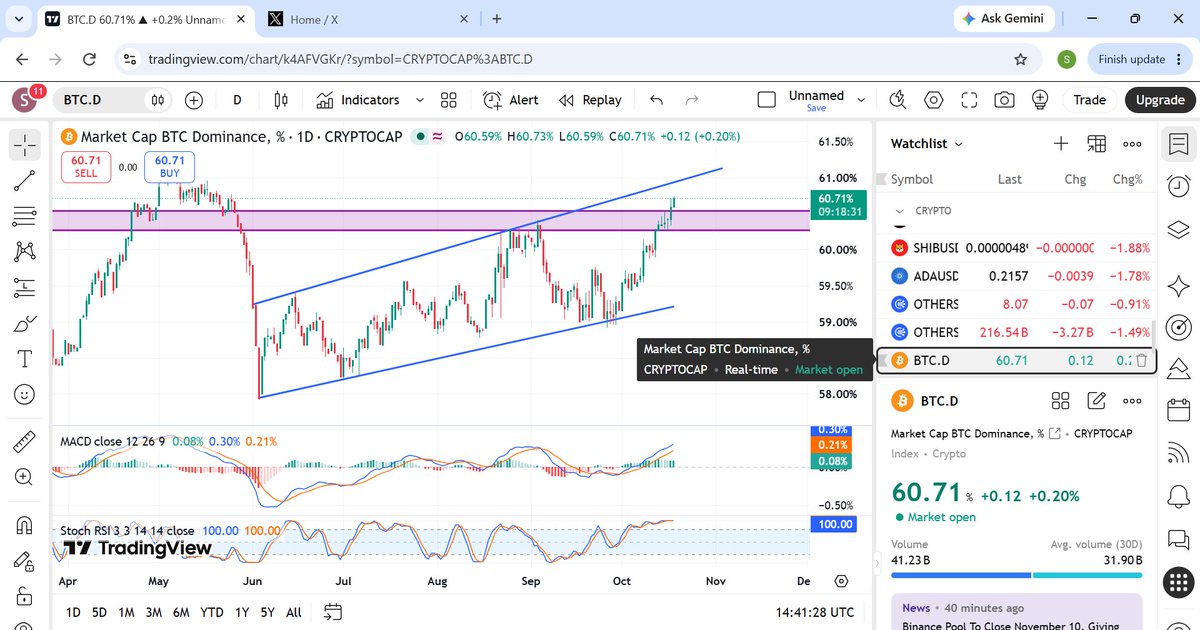Expand the favorite indicators dropdown arrow
1200x630 pixels.
click(420, 100)
